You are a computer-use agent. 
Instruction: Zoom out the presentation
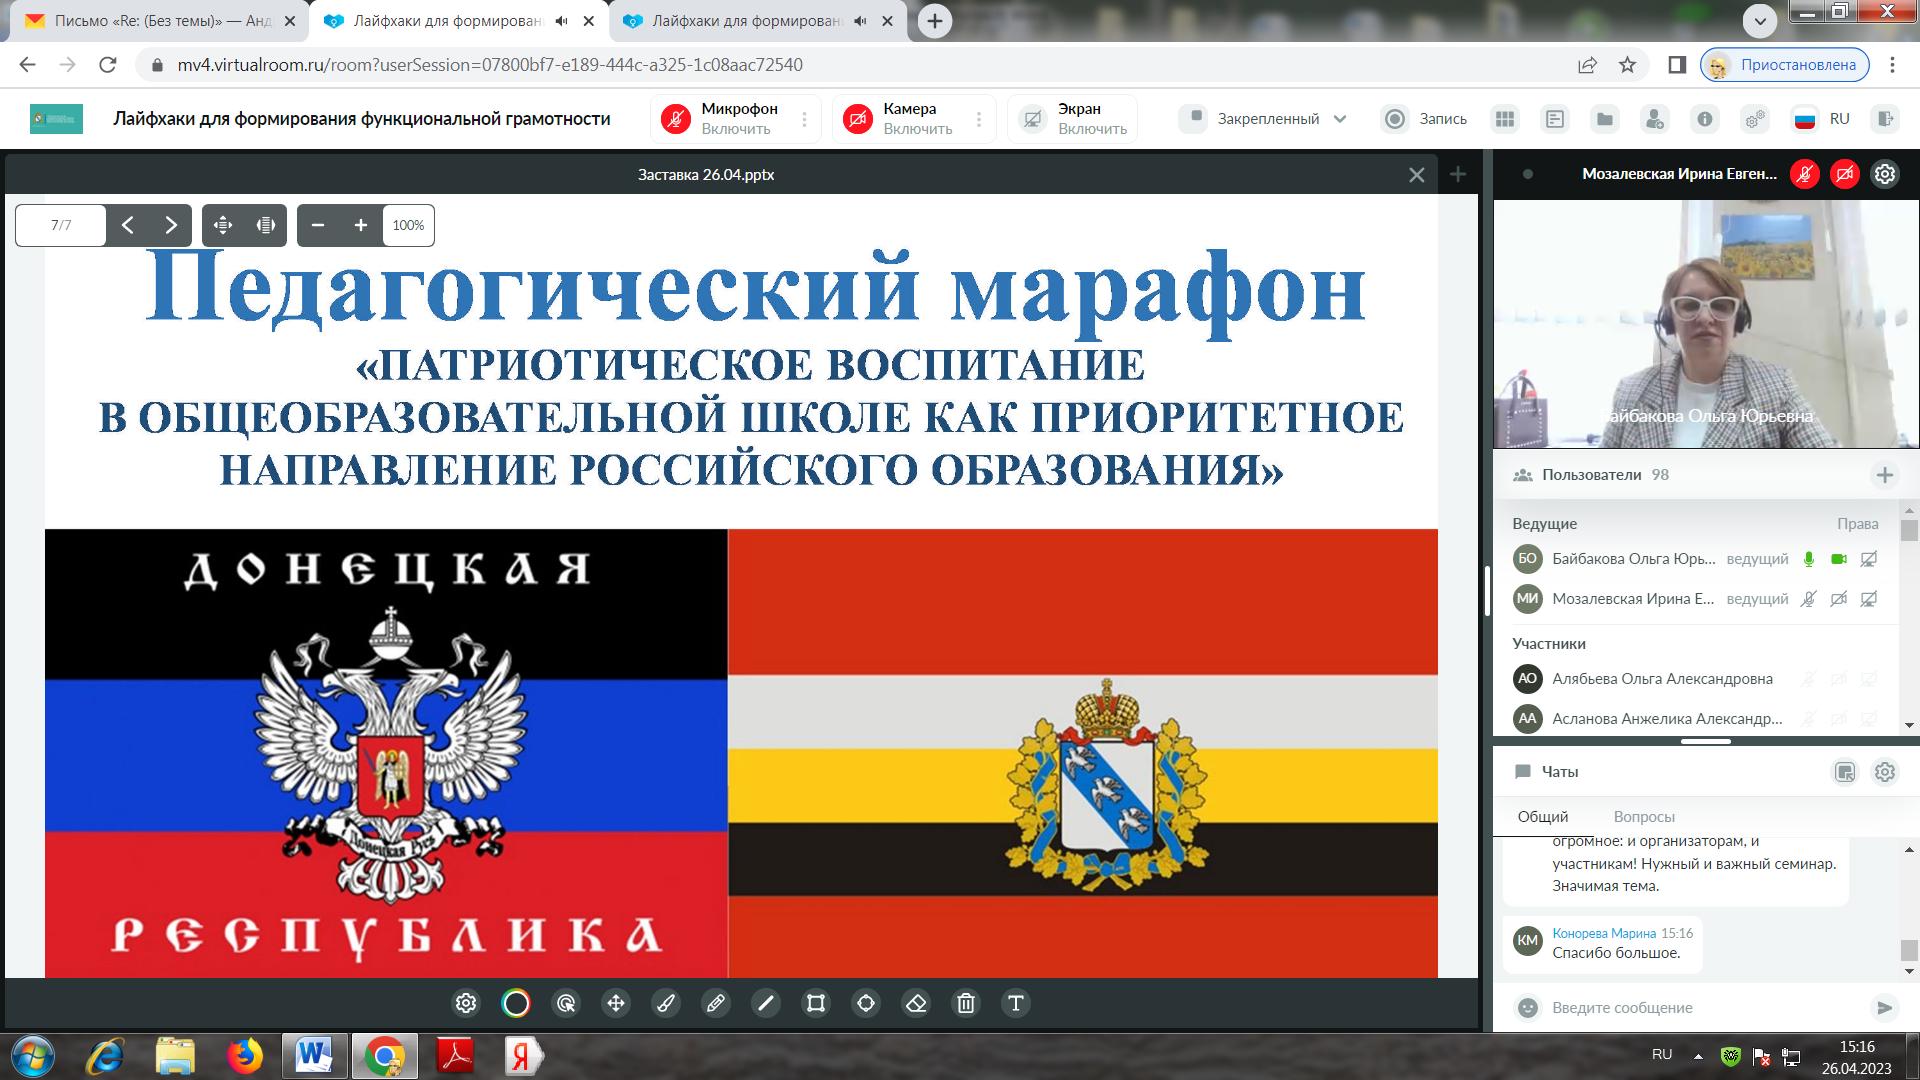[318, 225]
